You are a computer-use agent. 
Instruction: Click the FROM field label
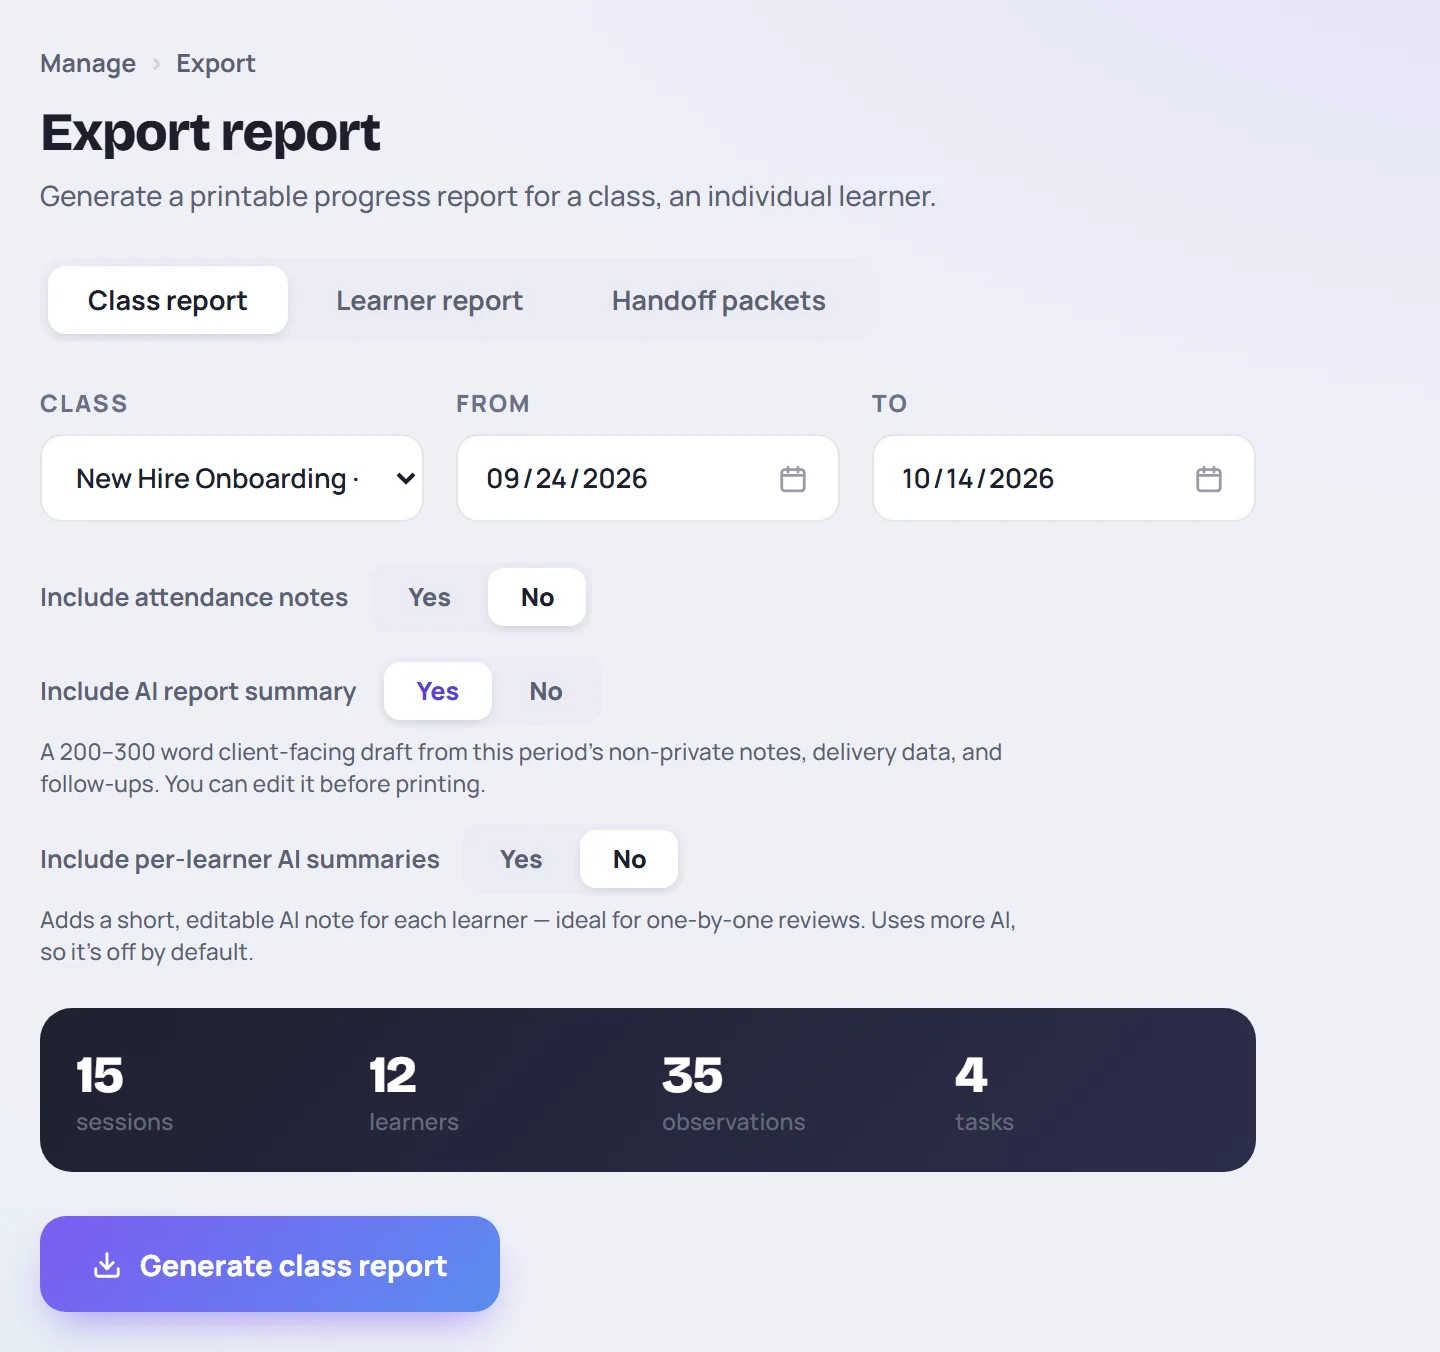tap(493, 403)
